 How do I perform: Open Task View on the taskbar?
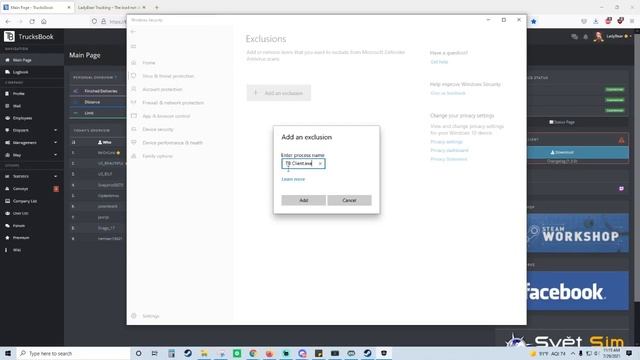154,353
